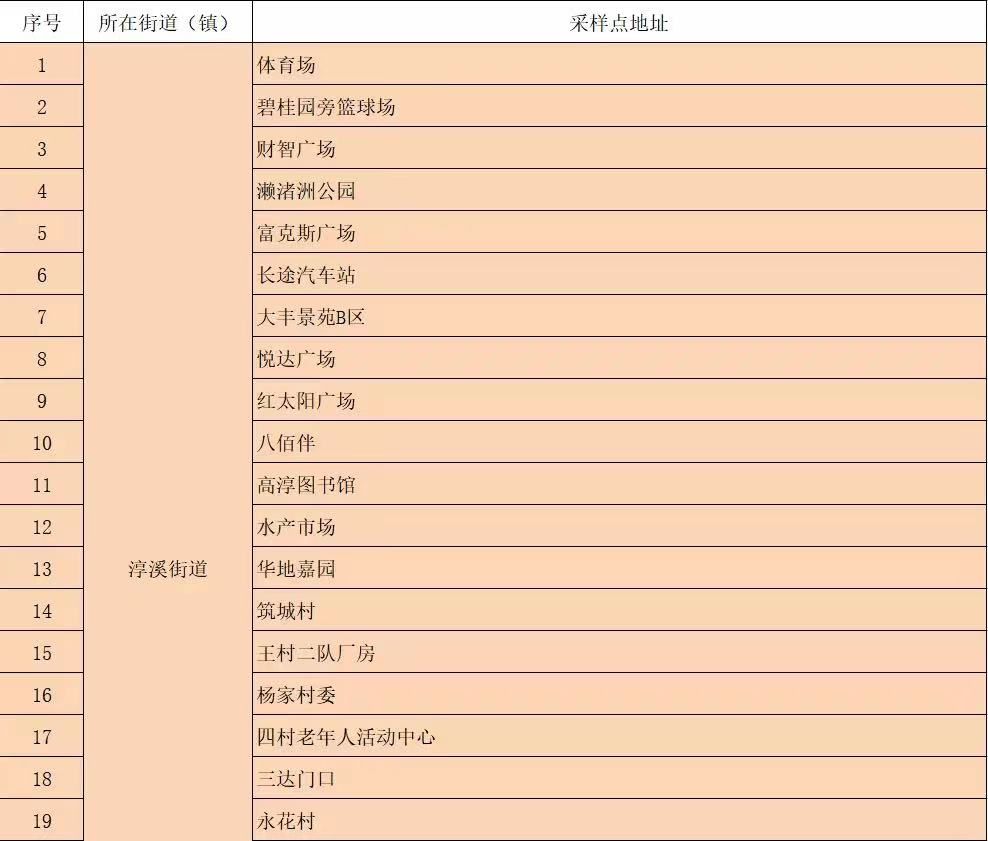Click row number 18
The height and width of the screenshot is (841, 988).
tap(42, 778)
